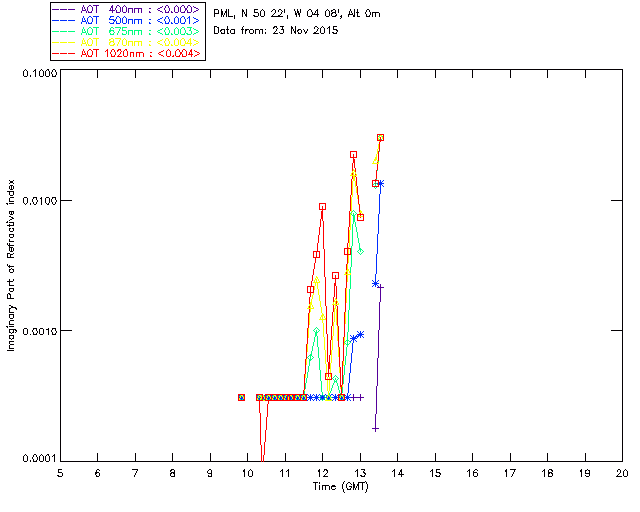This screenshot has height=512, width=640.
Task: Click x-axis tick label 5
Action: pos(60,474)
